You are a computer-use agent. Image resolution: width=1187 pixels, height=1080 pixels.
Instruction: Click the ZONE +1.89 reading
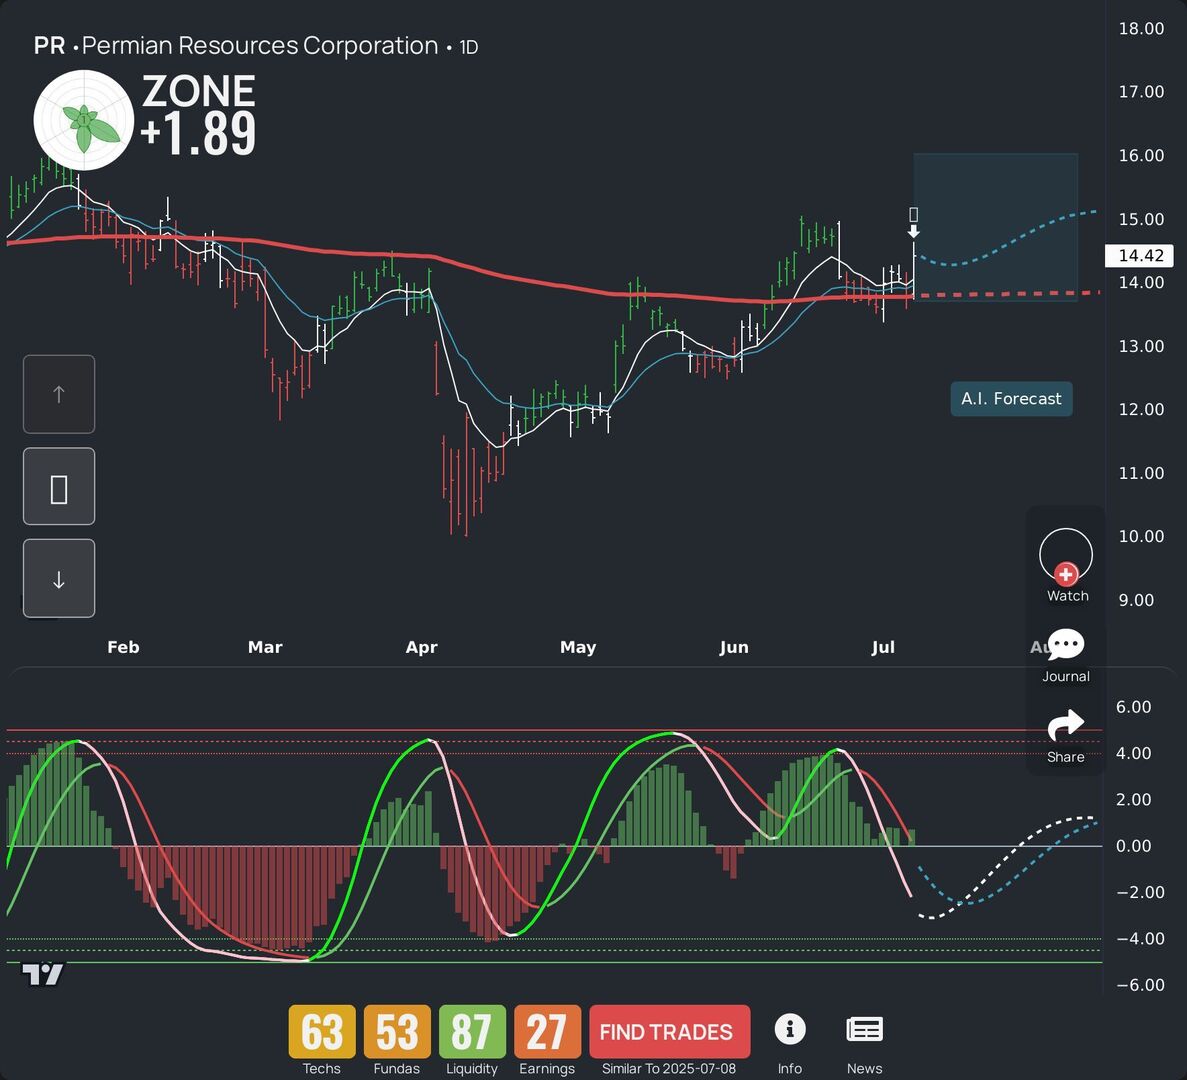[x=198, y=114]
